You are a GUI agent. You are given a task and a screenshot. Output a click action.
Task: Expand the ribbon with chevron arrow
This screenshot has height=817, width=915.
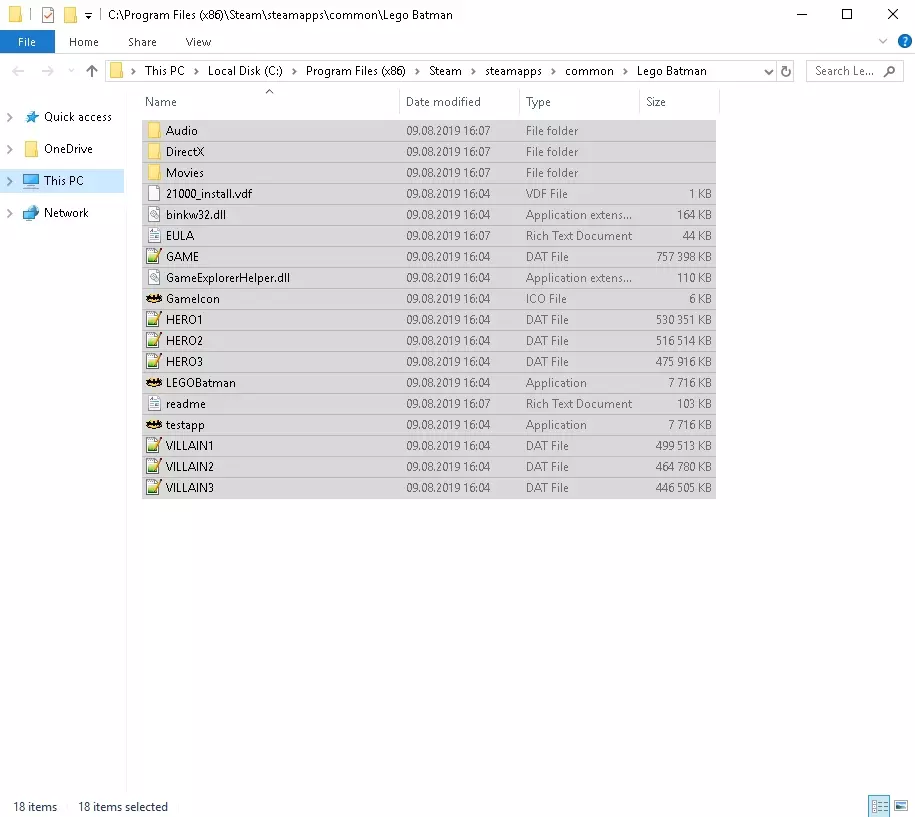pyautogui.click(x=882, y=42)
